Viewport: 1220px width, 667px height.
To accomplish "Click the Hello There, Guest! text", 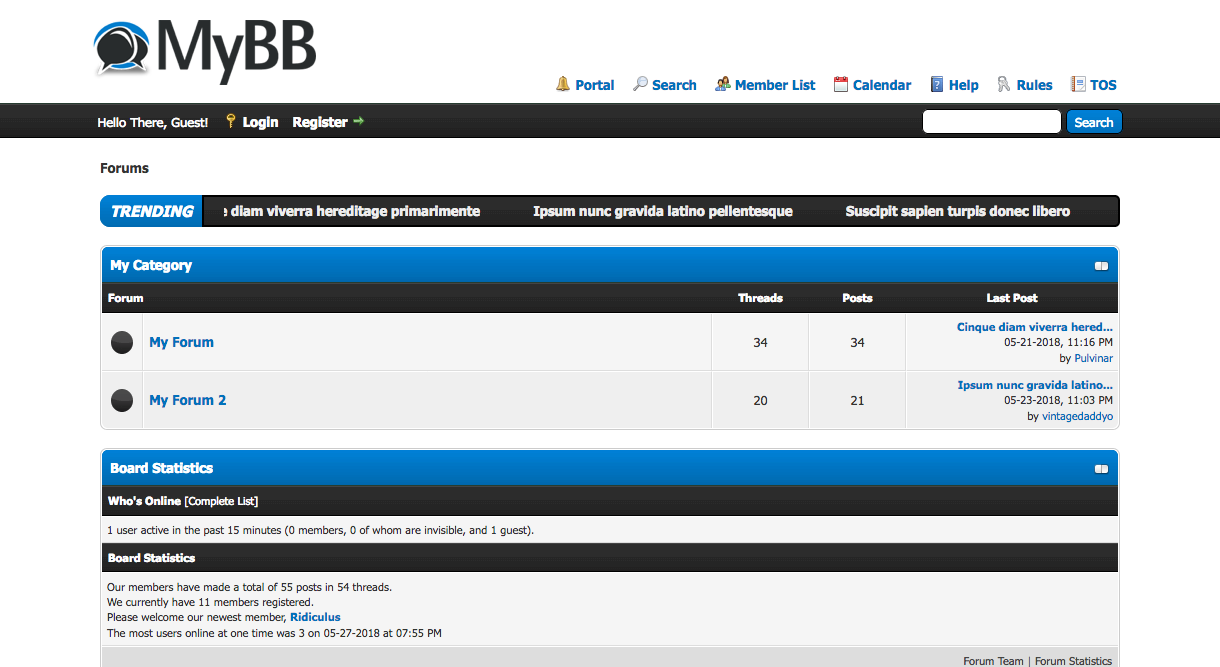I will pyautogui.click(x=153, y=122).
